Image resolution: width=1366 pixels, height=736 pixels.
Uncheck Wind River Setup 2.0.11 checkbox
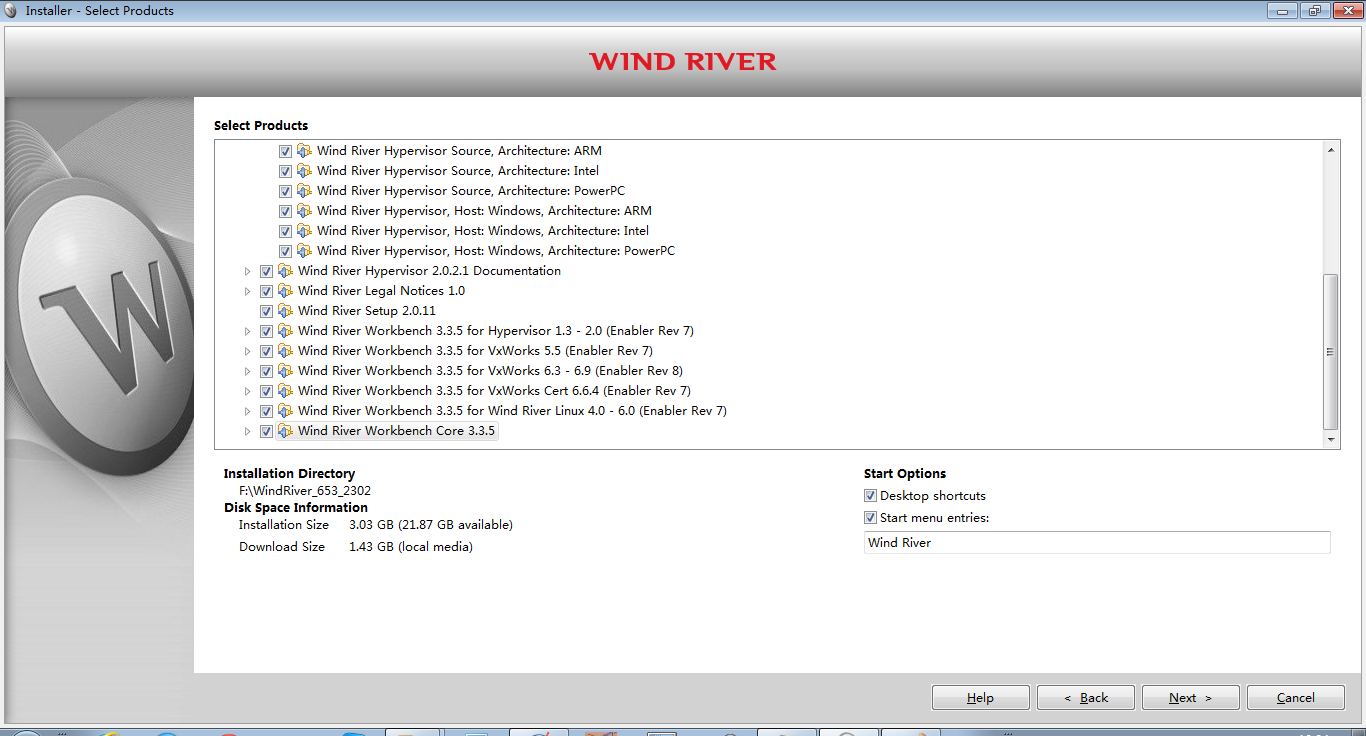click(x=266, y=311)
